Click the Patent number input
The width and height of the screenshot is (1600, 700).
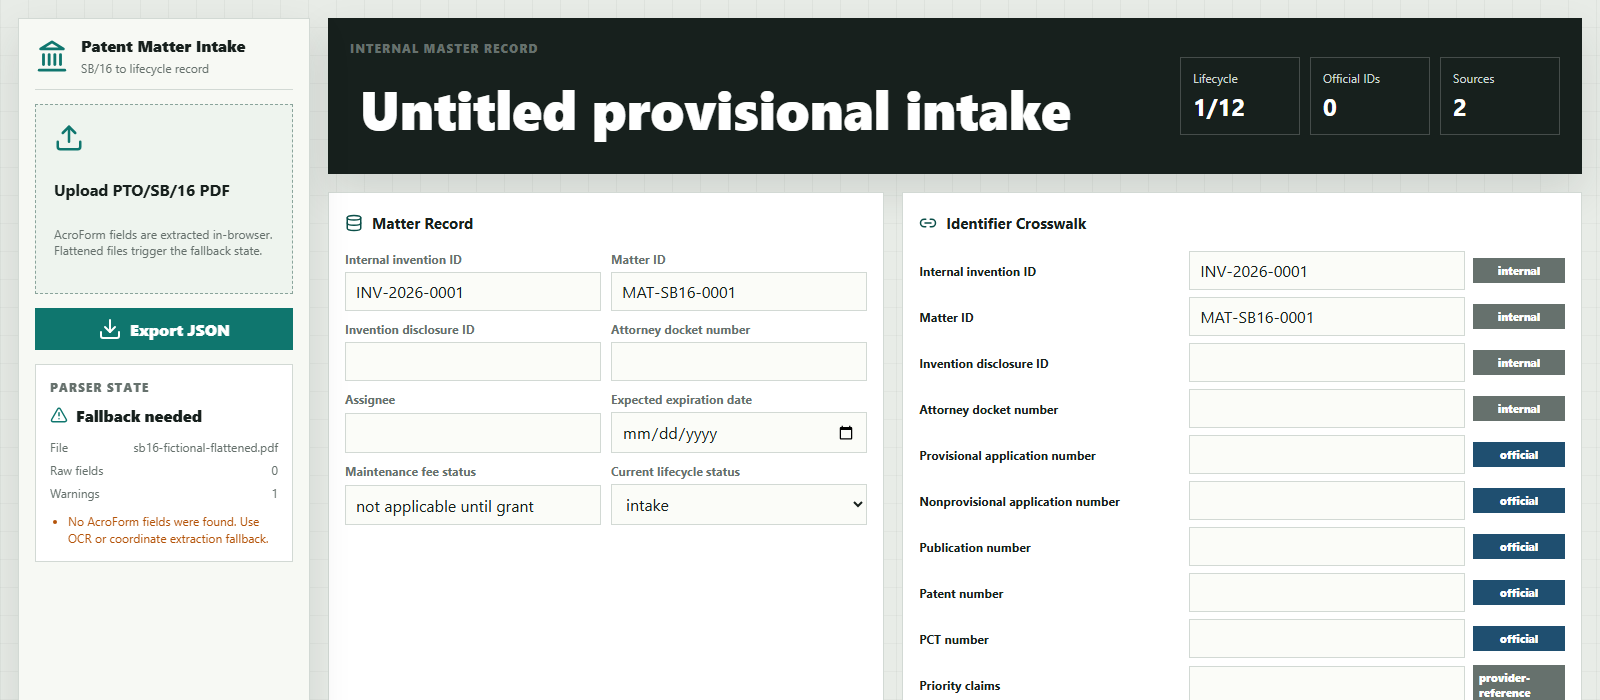(1327, 593)
